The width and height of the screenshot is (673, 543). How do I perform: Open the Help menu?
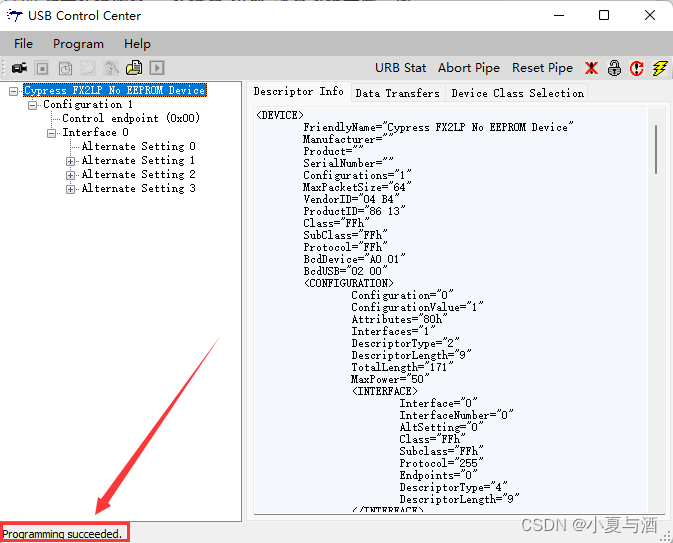coord(137,44)
